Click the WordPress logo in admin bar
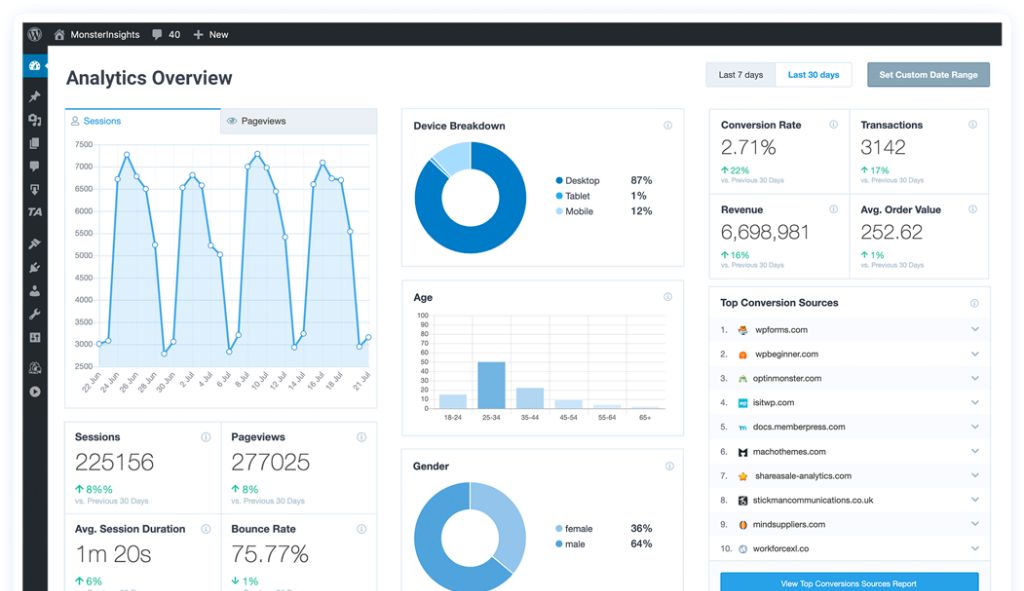This screenshot has height=591, width=1024. click(x=35, y=34)
